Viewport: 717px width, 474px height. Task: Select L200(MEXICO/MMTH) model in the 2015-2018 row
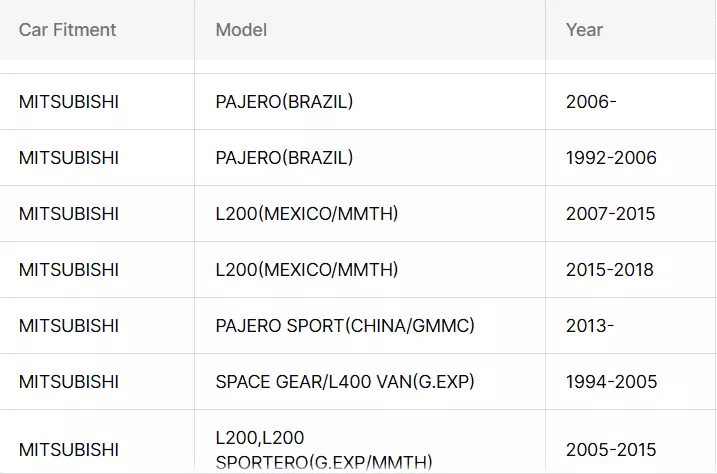point(307,270)
